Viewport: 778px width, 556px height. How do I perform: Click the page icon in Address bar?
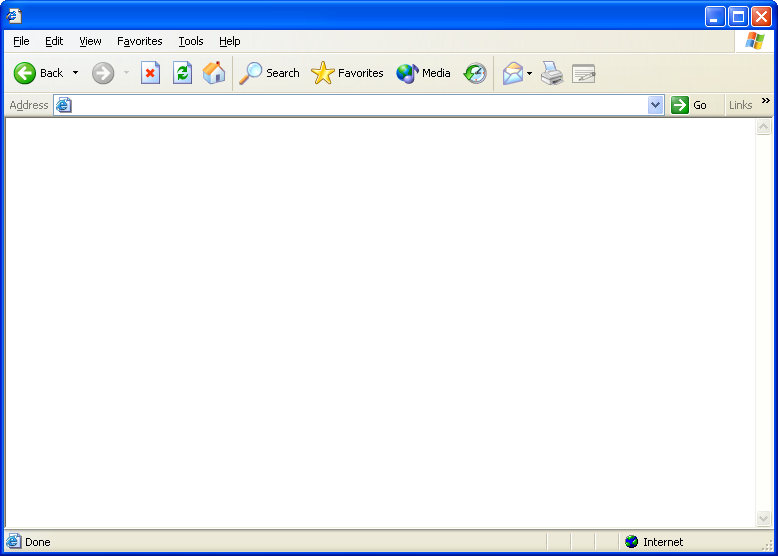64,105
